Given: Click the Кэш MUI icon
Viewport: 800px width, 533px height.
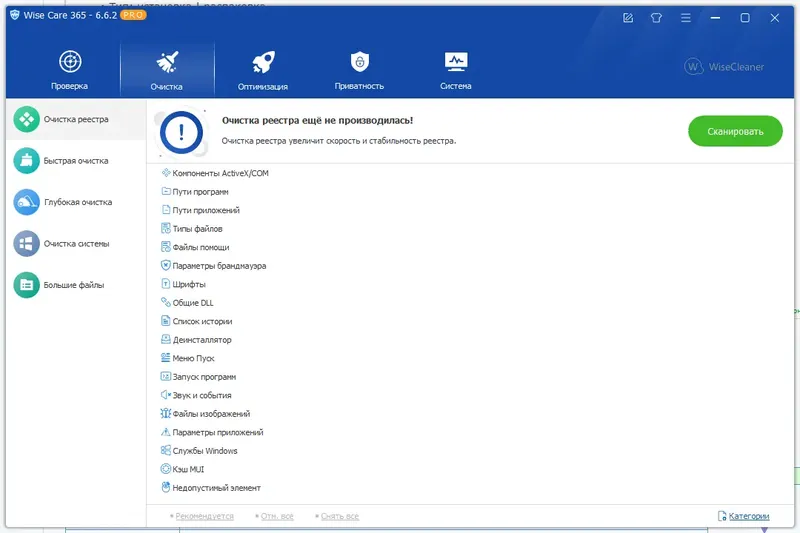Looking at the screenshot, I should pos(166,469).
